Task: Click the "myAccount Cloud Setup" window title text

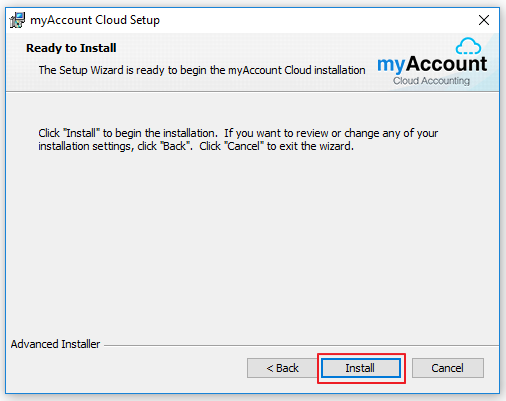Action: (95, 20)
